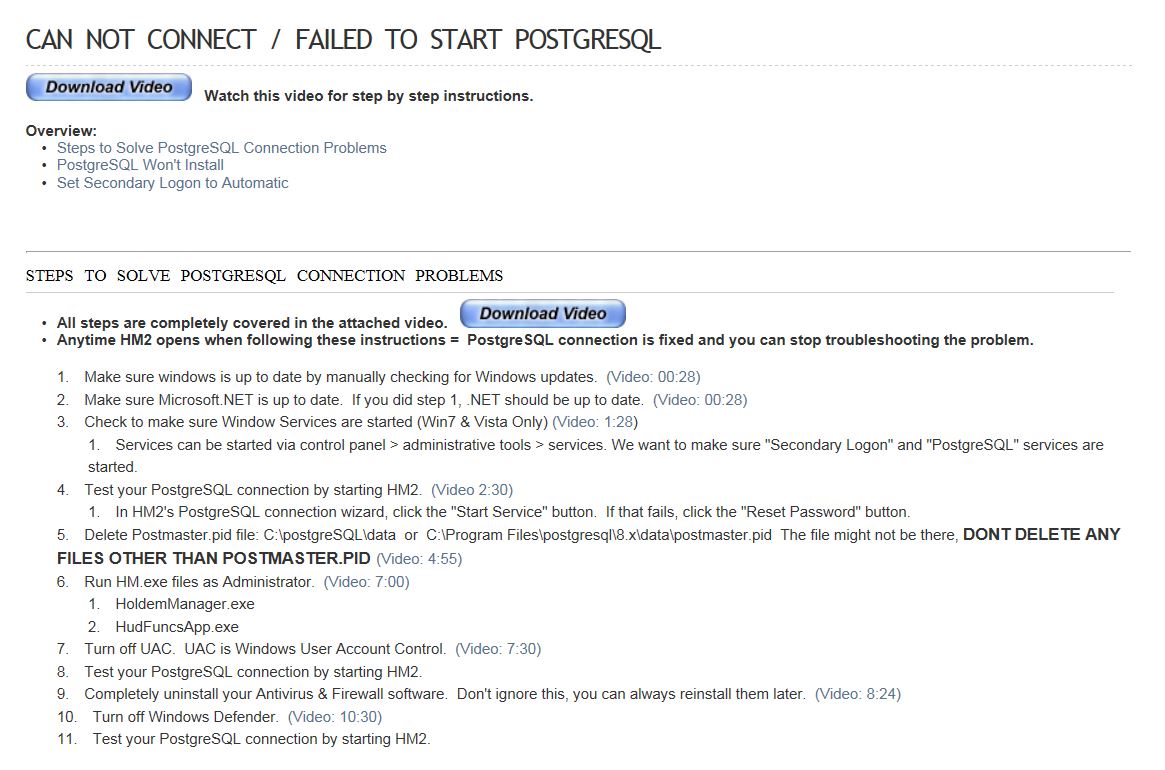This screenshot has height=770, width=1165.
Task: Open the Video 10:30 link for Windows Defender
Action: pyautogui.click(x=334, y=717)
